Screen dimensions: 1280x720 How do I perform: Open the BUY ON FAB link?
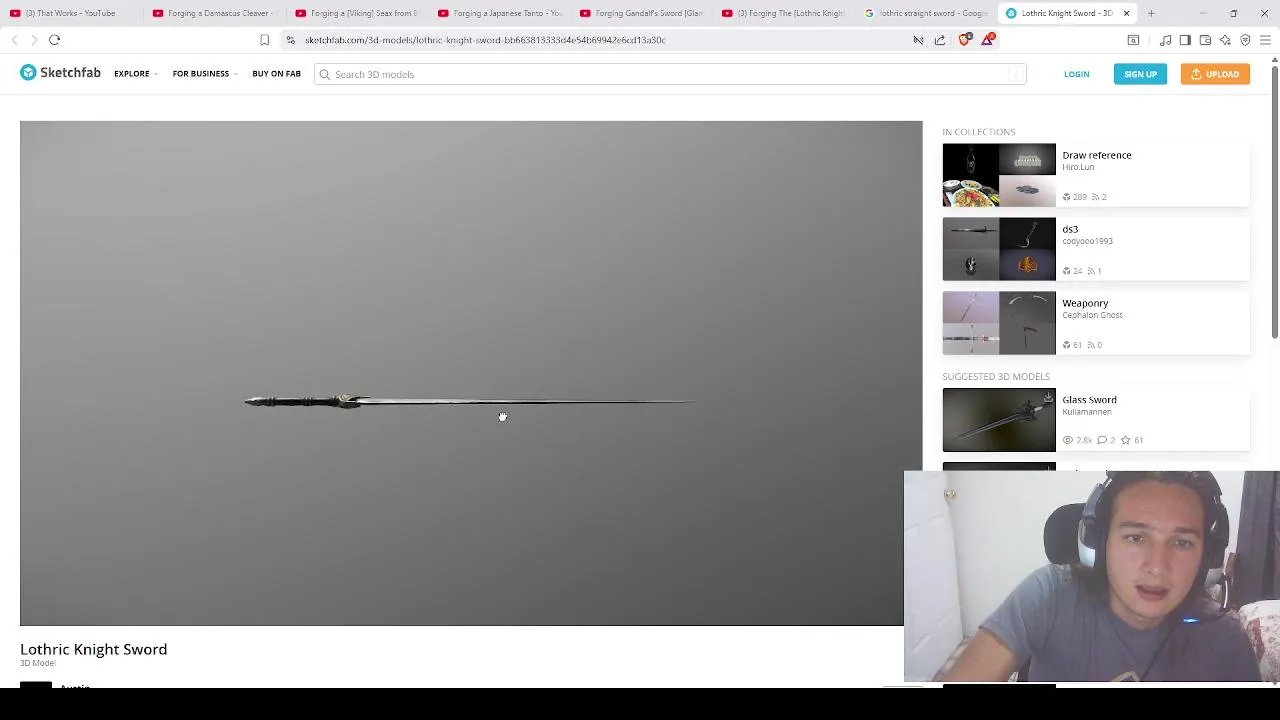[x=276, y=74]
